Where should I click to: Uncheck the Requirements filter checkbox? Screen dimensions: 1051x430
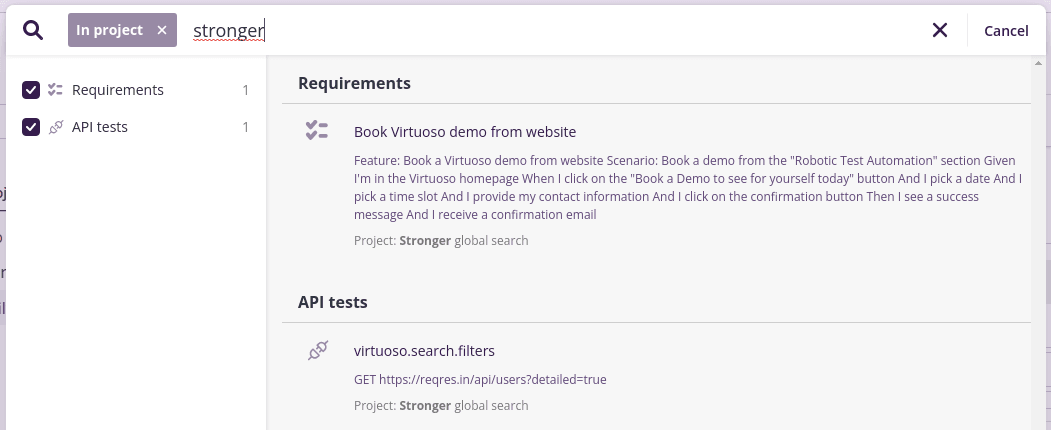tap(31, 90)
